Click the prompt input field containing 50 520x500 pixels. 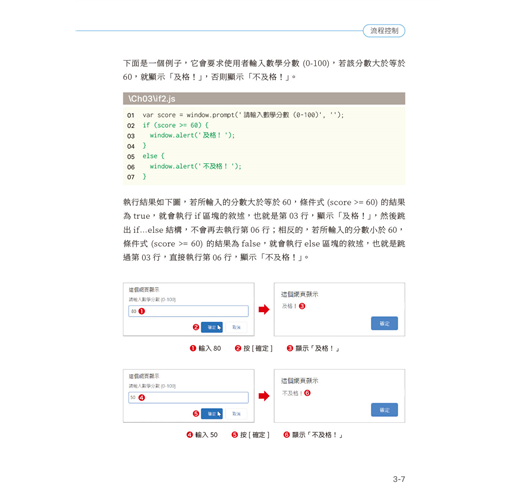(x=188, y=397)
